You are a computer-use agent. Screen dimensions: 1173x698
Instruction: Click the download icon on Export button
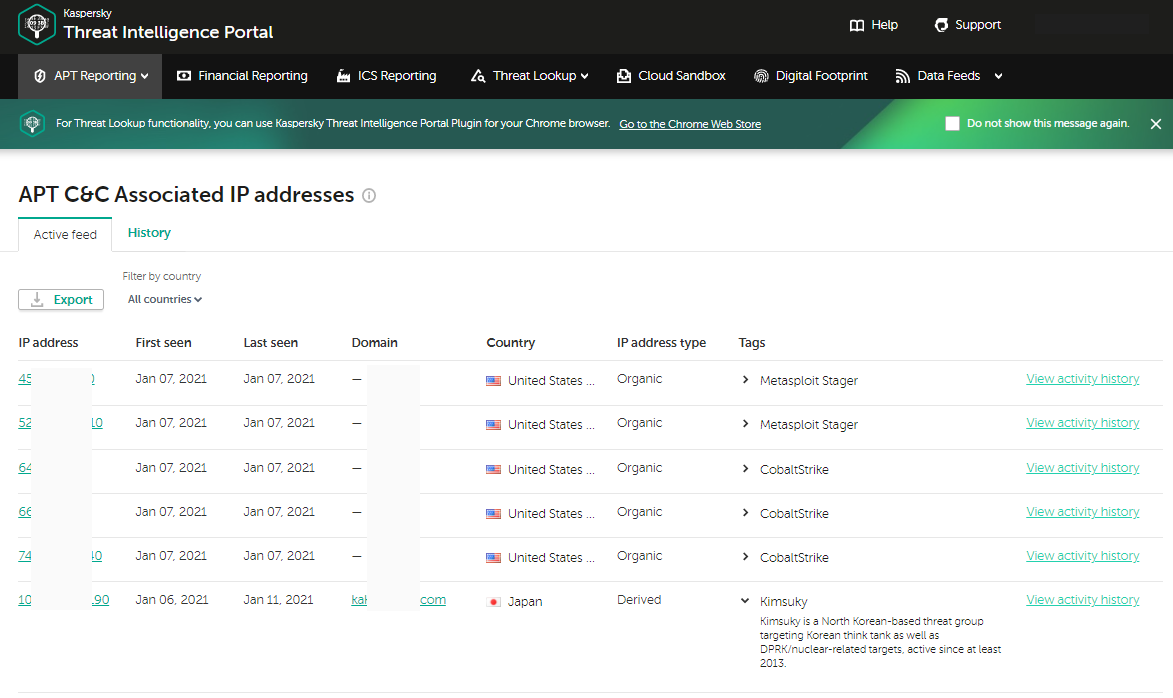tap(37, 299)
